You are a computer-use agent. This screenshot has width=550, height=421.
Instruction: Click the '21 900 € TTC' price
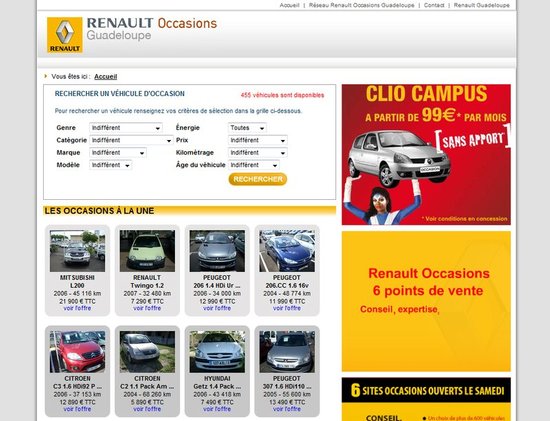tap(77, 301)
